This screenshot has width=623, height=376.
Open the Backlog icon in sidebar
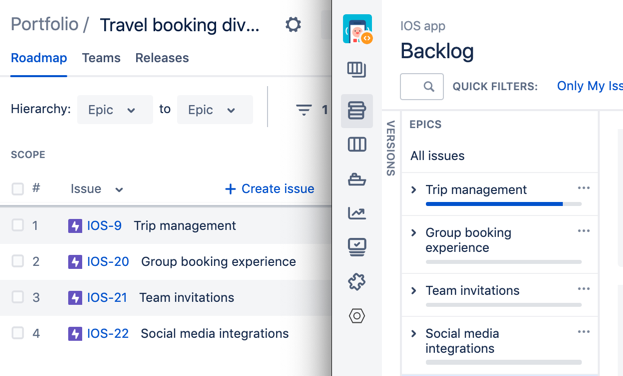tap(357, 110)
